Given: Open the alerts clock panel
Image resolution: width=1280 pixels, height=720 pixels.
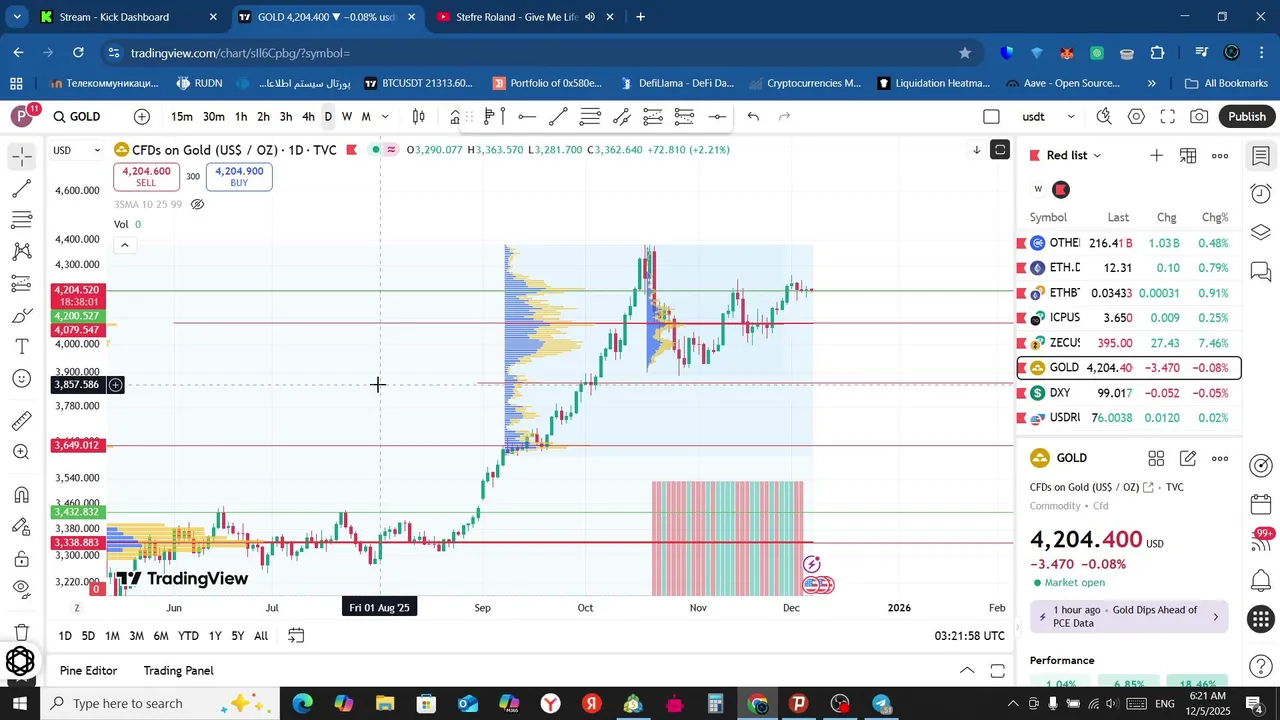Looking at the screenshot, I should click(1261, 193).
